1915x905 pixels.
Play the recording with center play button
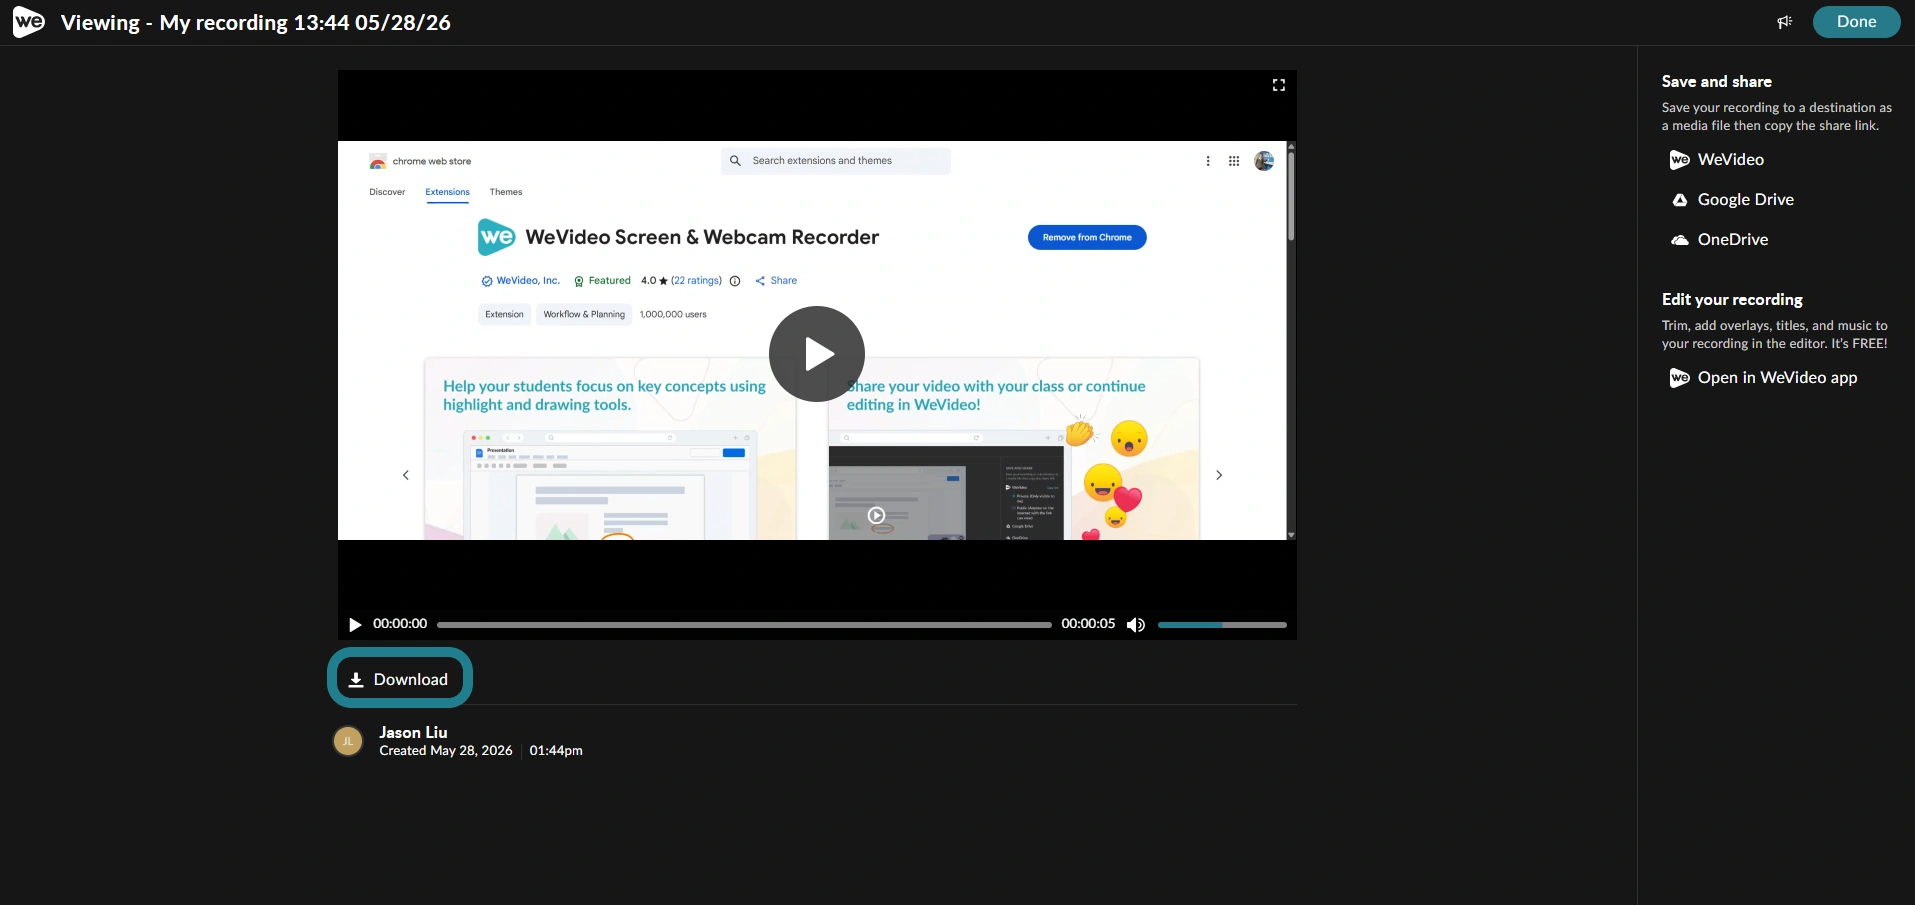pos(817,354)
